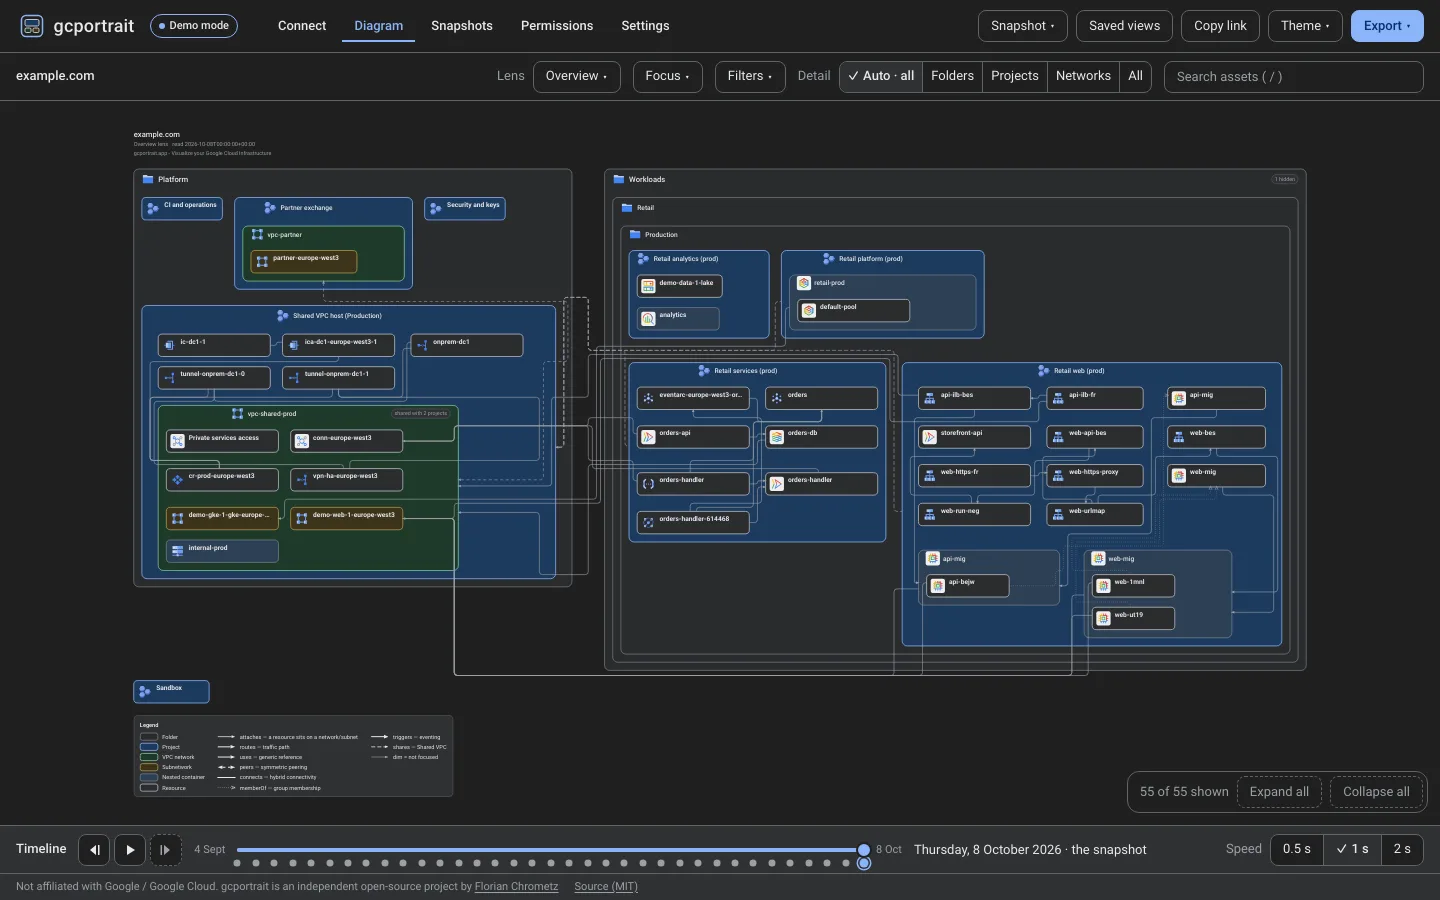Click the Sandbox project icon

tap(145, 691)
